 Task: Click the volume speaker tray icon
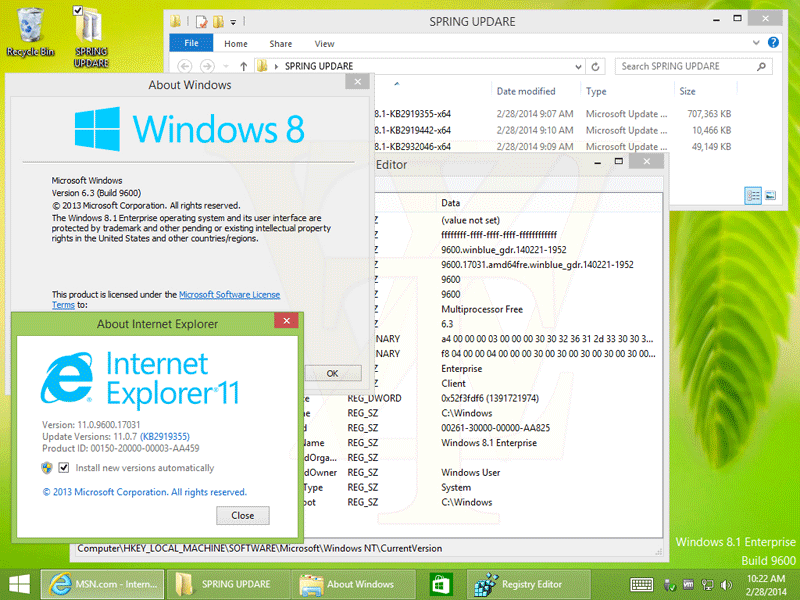coord(727,584)
